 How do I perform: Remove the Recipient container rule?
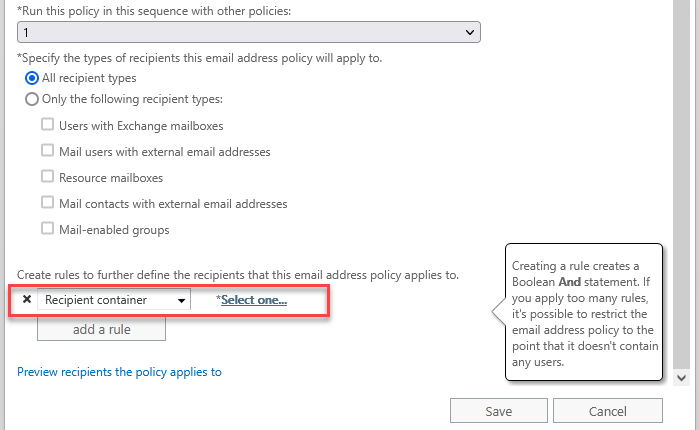click(x=27, y=299)
